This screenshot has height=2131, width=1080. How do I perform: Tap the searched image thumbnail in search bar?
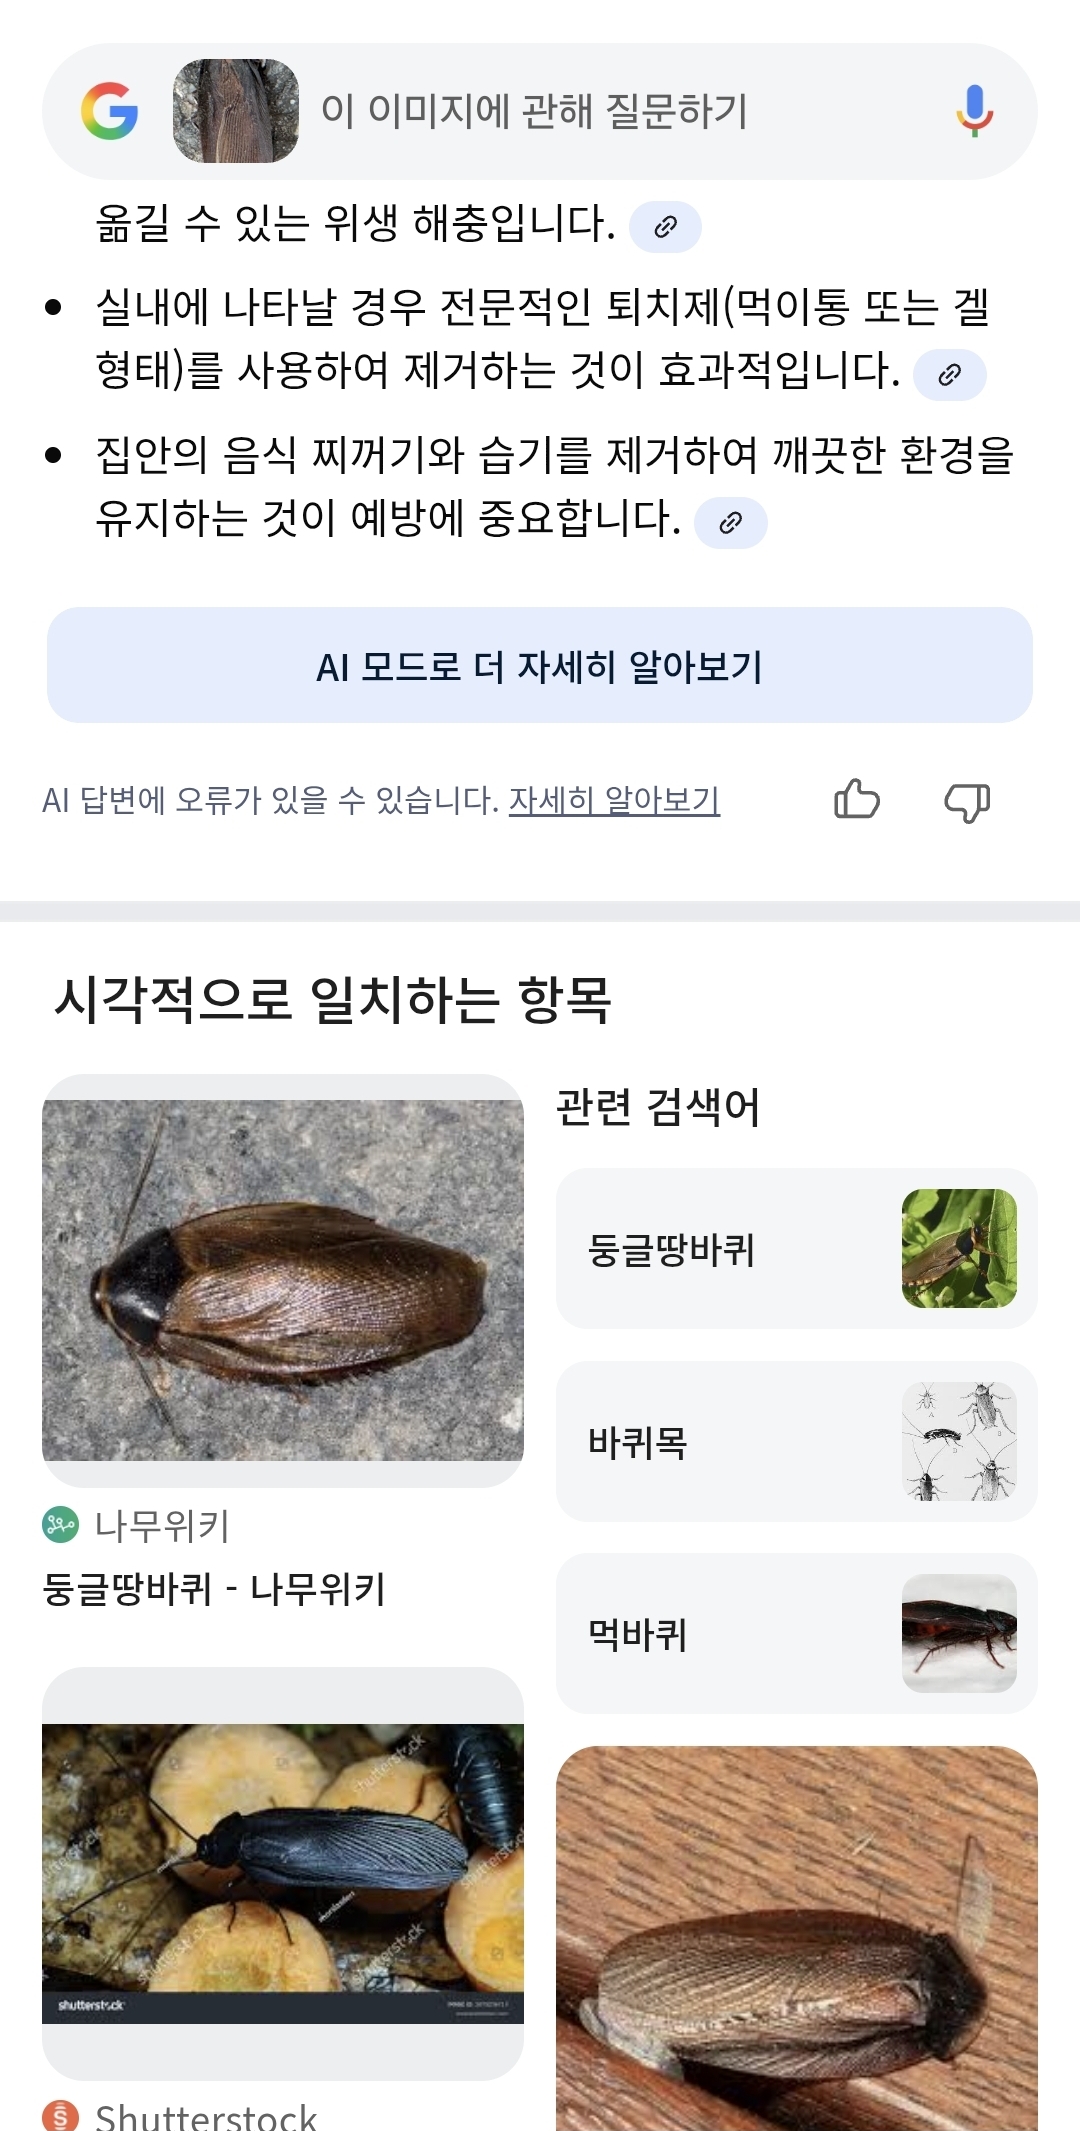pos(236,111)
